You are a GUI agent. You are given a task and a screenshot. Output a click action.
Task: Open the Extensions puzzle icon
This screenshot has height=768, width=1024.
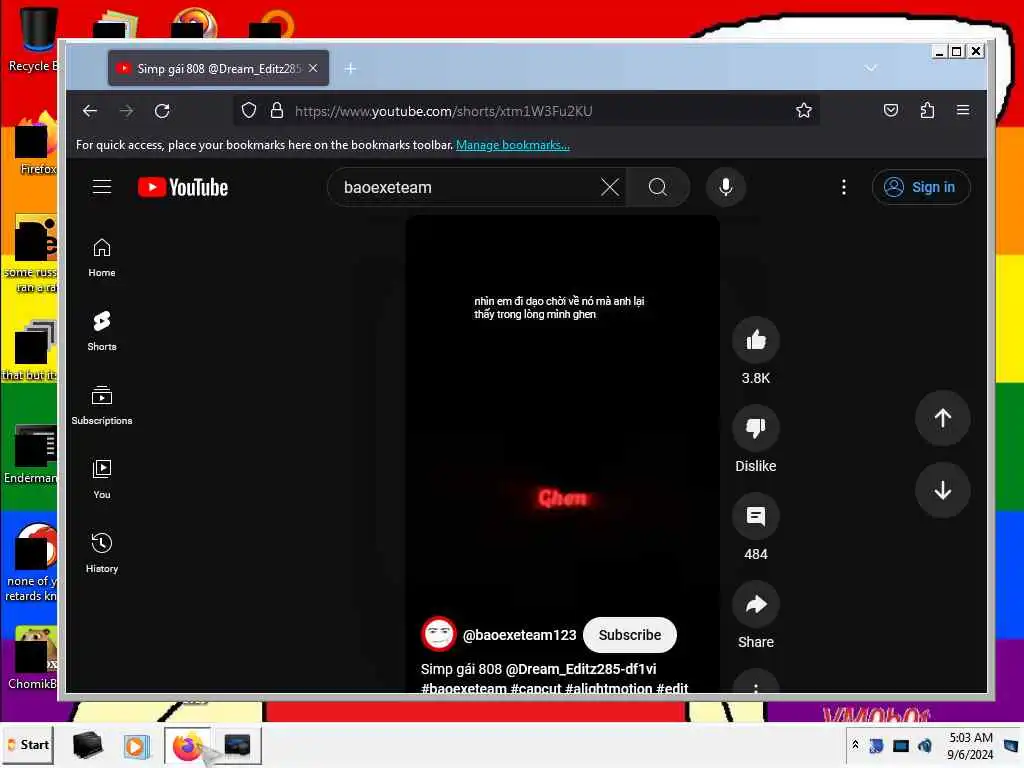click(927, 110)
